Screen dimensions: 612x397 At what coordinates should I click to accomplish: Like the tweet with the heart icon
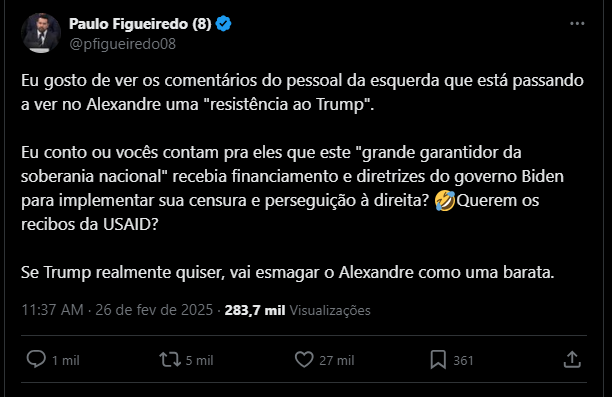click(304, 360)
